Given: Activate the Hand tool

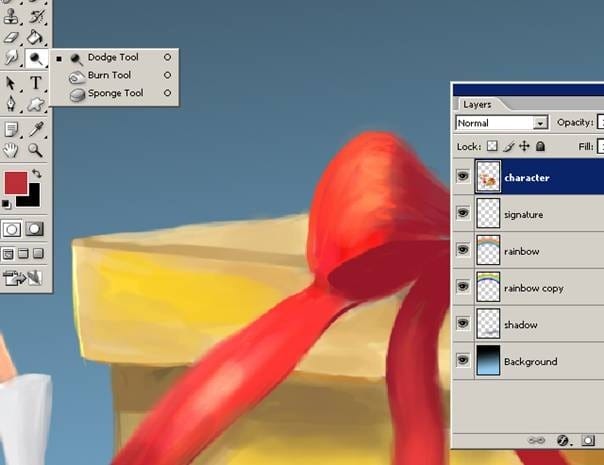Looking at the screenshot, I should (x=11, y=150).
